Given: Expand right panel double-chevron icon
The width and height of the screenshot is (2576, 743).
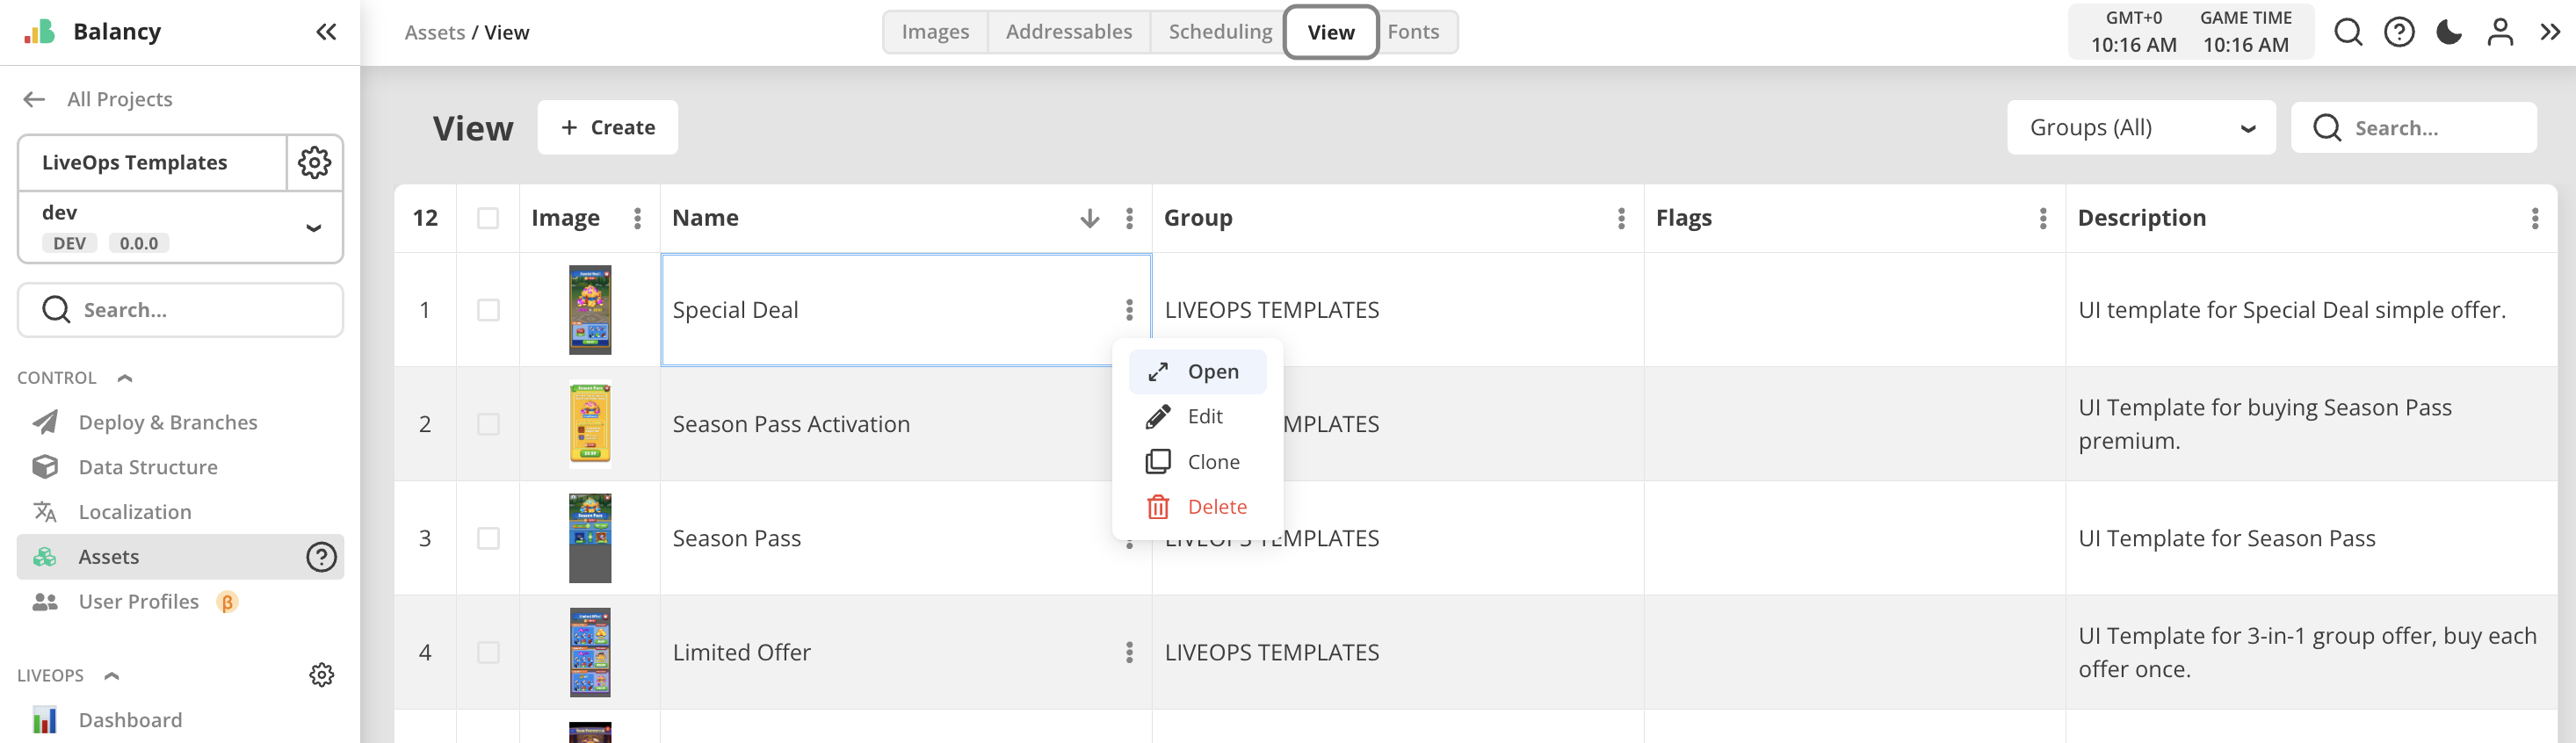Looking at the screenshot, I should pos(2550,32).
